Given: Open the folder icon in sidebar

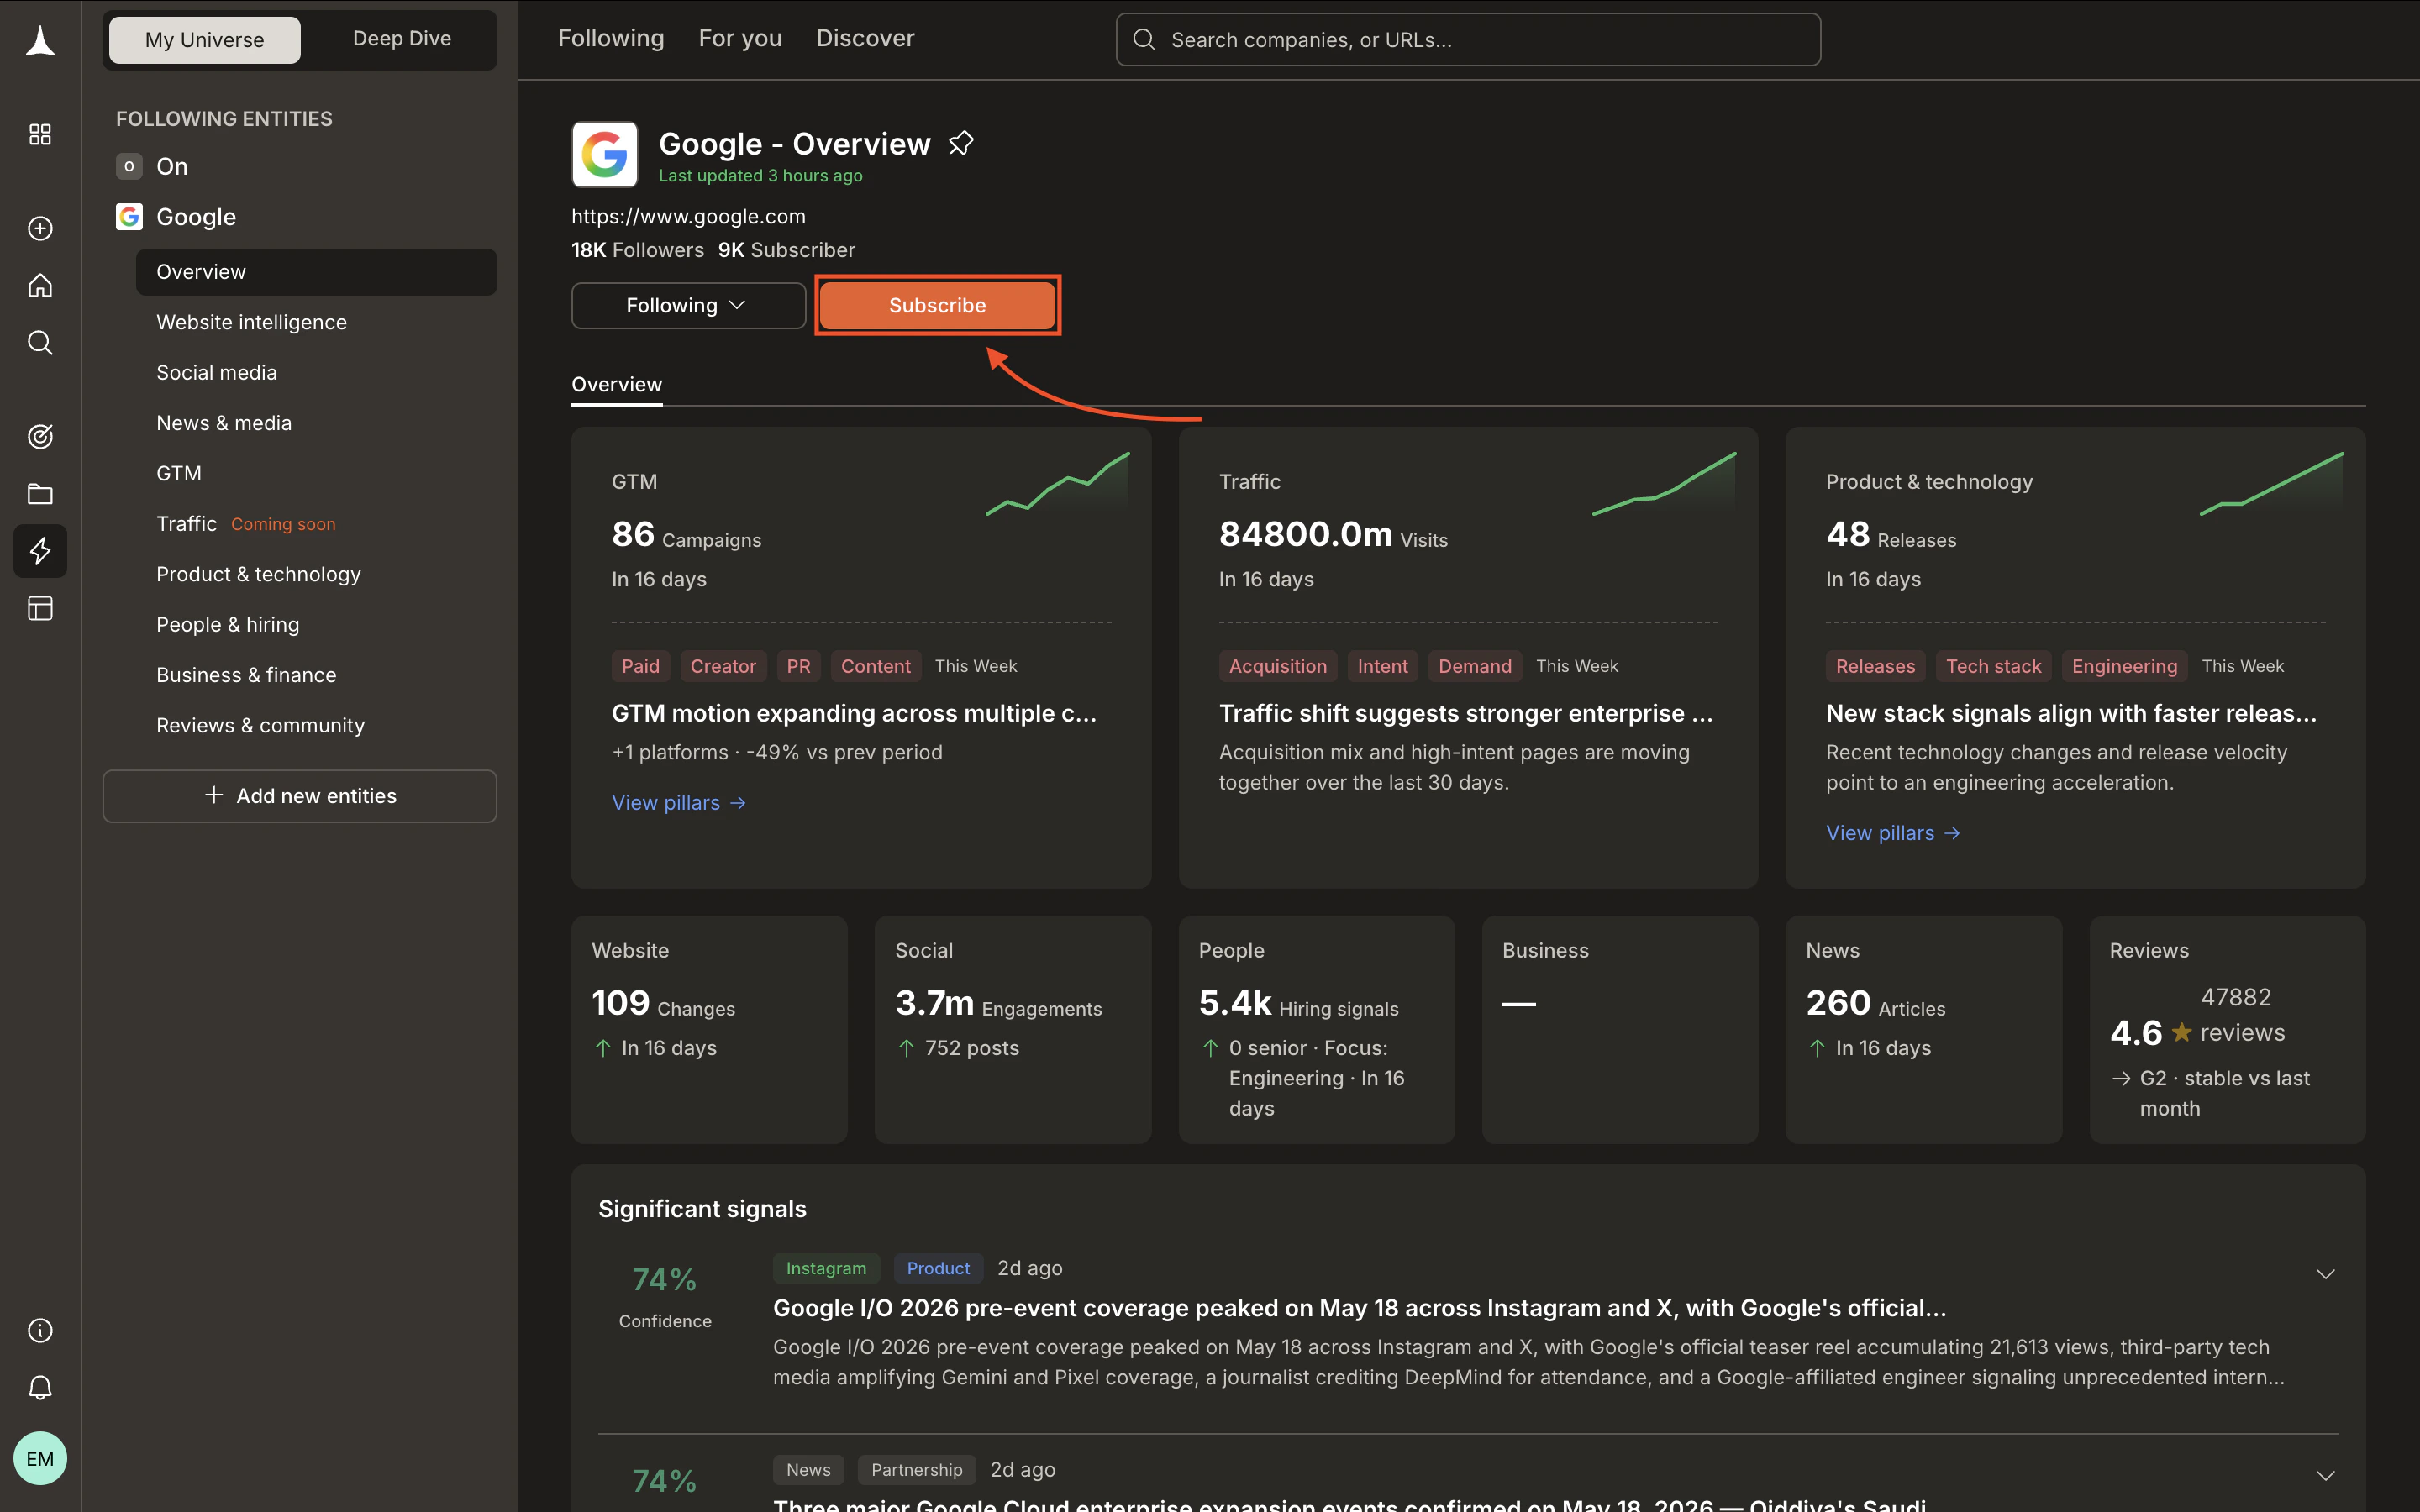Looking at the screenshot, I should (40, 494).
